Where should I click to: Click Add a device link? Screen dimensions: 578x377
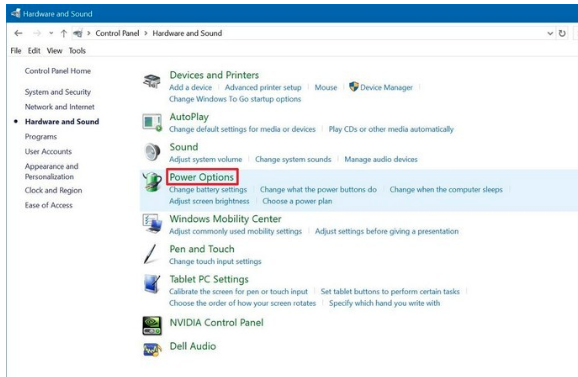191,88
